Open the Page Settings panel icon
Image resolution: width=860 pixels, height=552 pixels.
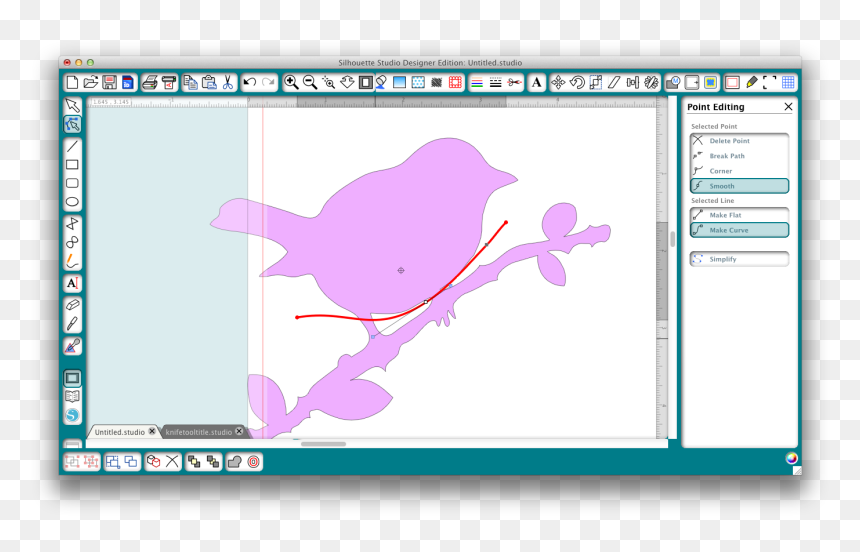732,83
